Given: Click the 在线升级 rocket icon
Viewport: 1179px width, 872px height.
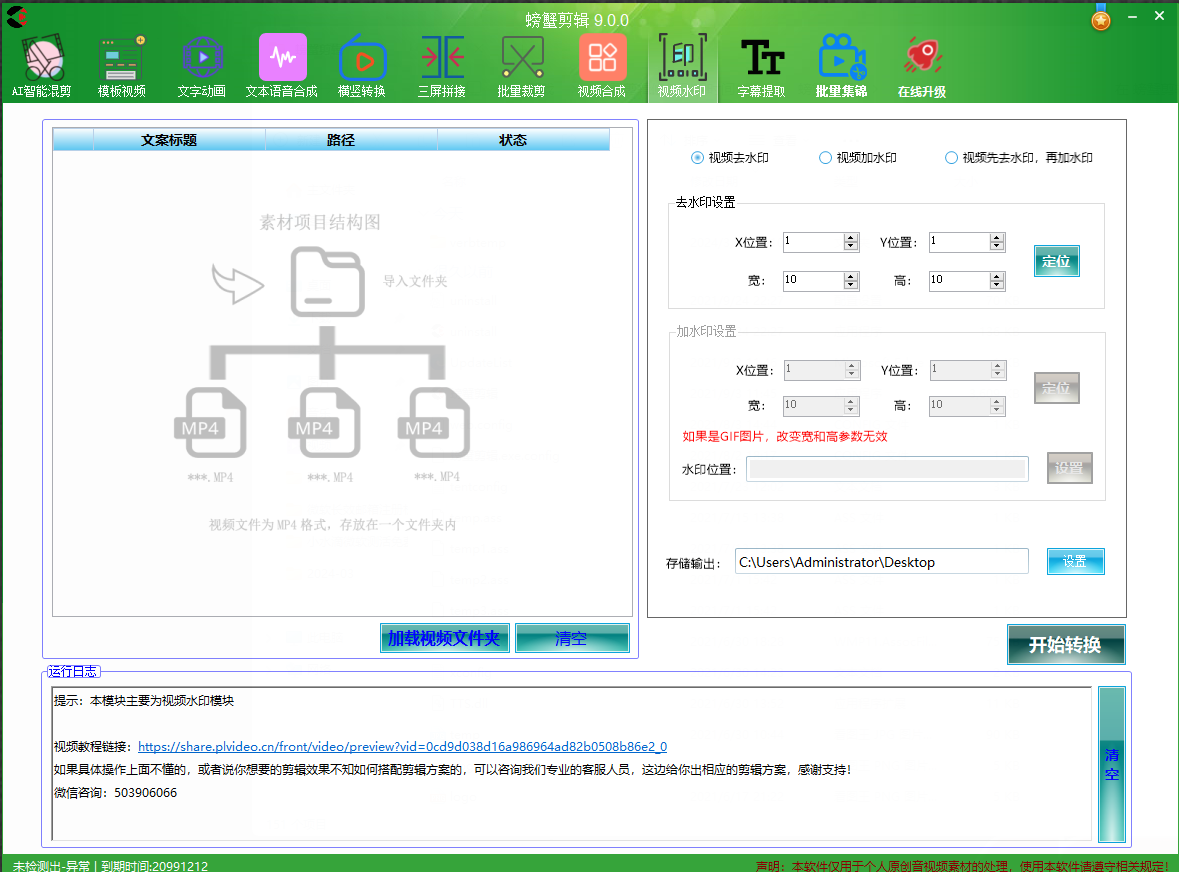Looking at the screenshot, I should pyautogui.click(x=921, y=67).
